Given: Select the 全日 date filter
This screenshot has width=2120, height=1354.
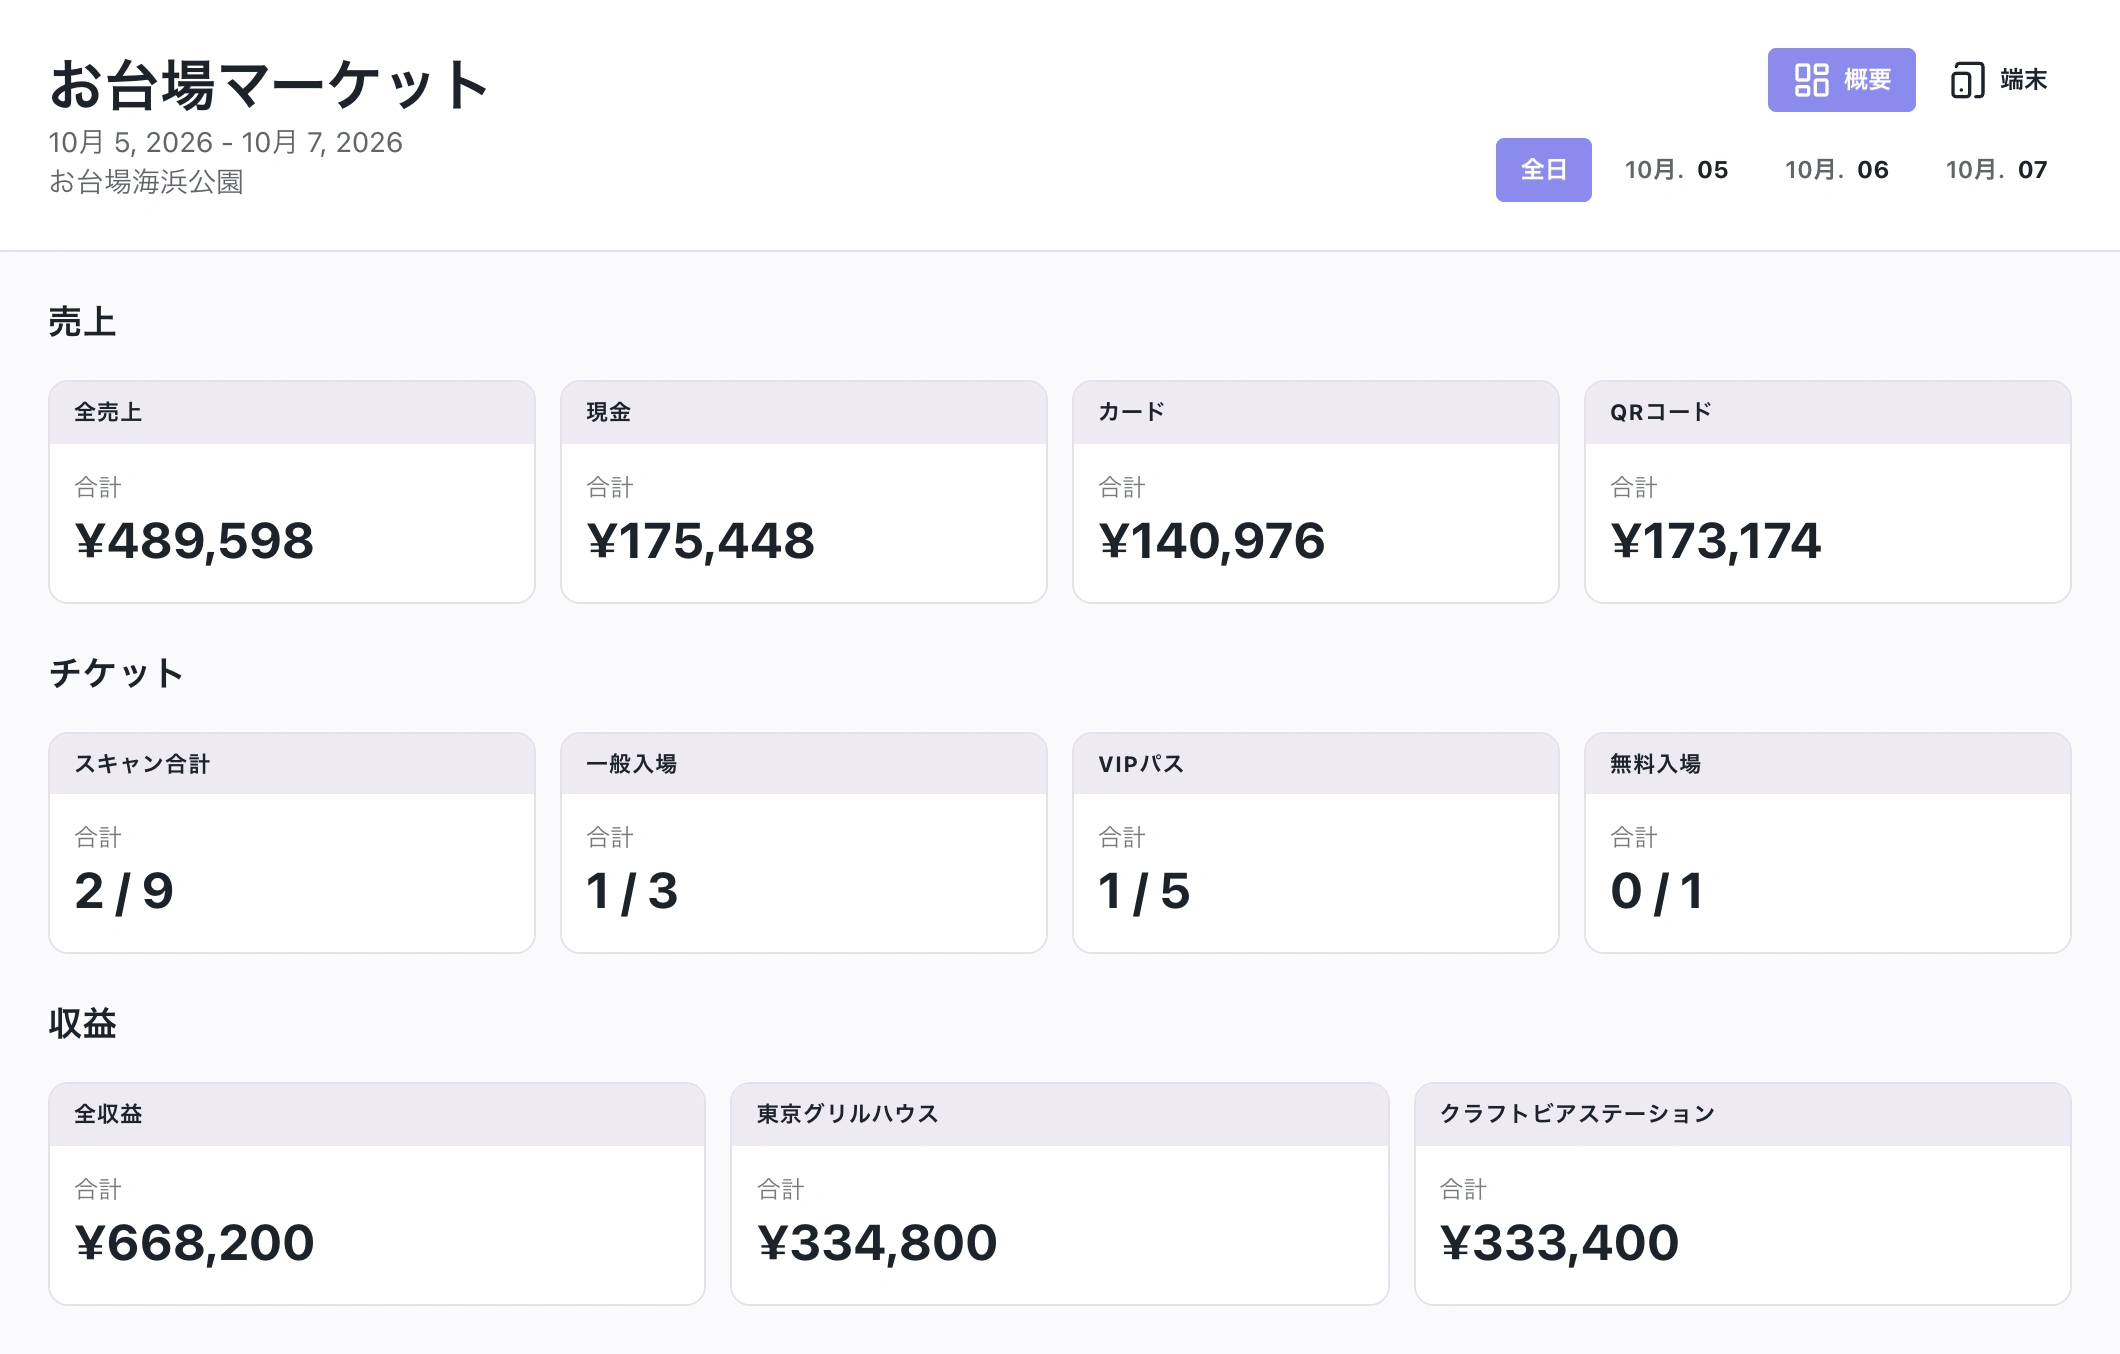Looking at the screenshot, I should click(1543, 170).
